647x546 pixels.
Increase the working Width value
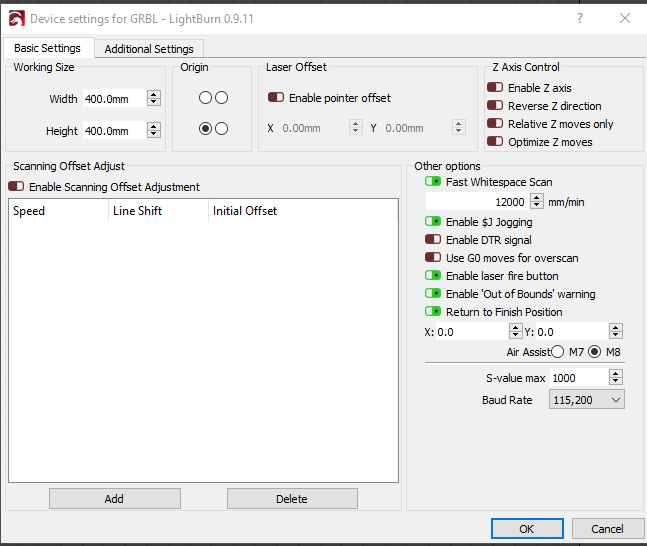(x=153, y=95)
